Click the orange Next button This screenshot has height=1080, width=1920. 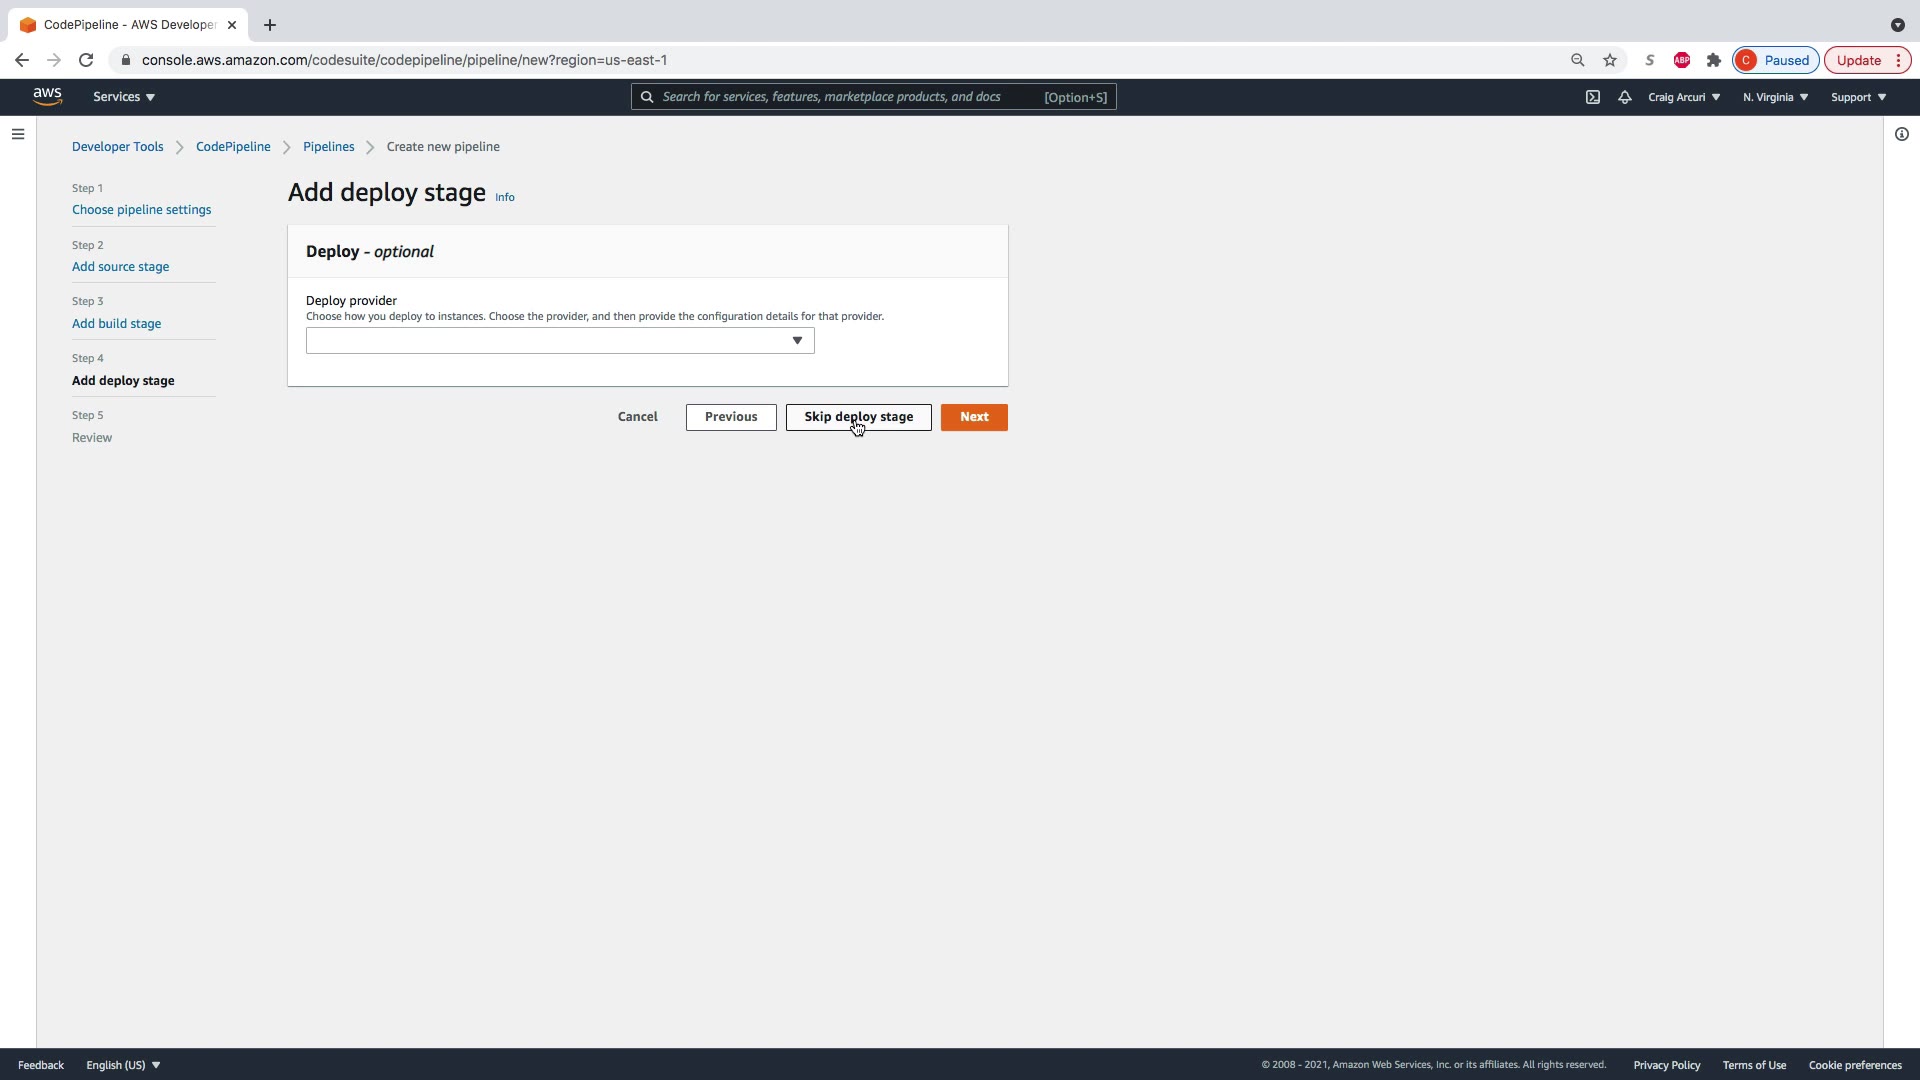click(973, 417)
